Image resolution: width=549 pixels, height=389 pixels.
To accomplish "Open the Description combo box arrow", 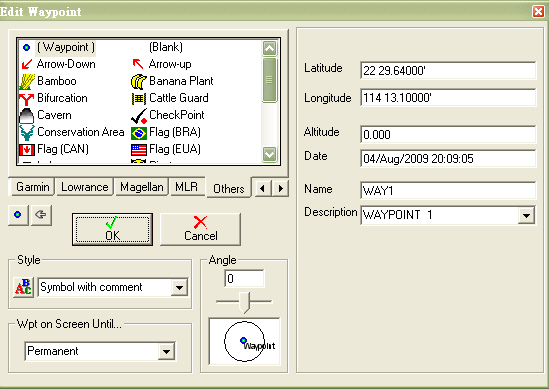I will coord(526,215).
